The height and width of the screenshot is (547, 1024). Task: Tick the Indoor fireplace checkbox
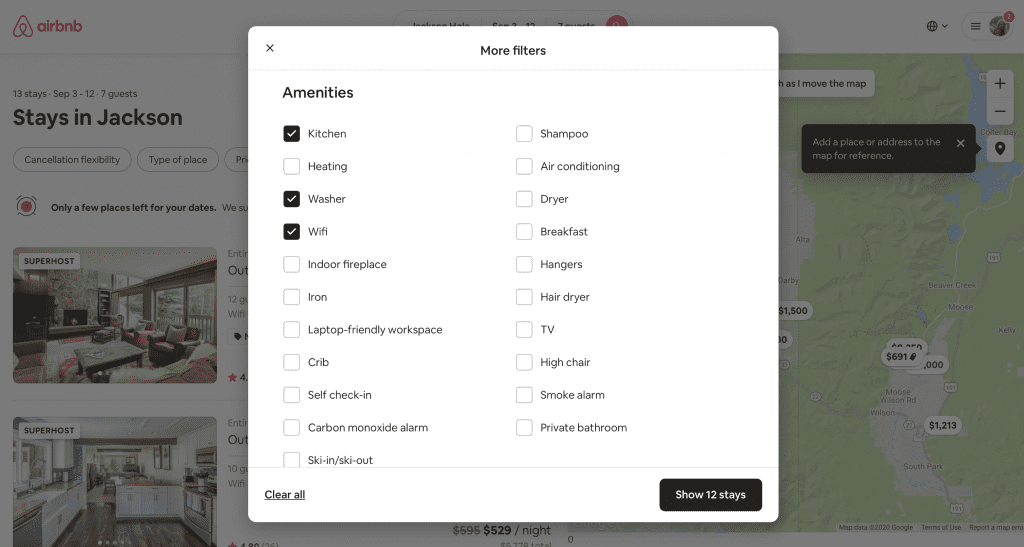[x=291, y=264]
